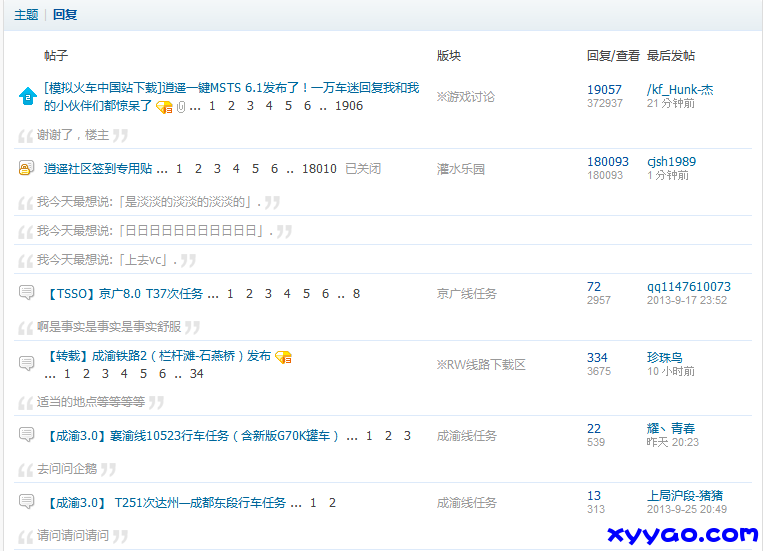The image size is (763, 551).
Task: Click last post time 21 分钟前
Action: pos(671,103)
